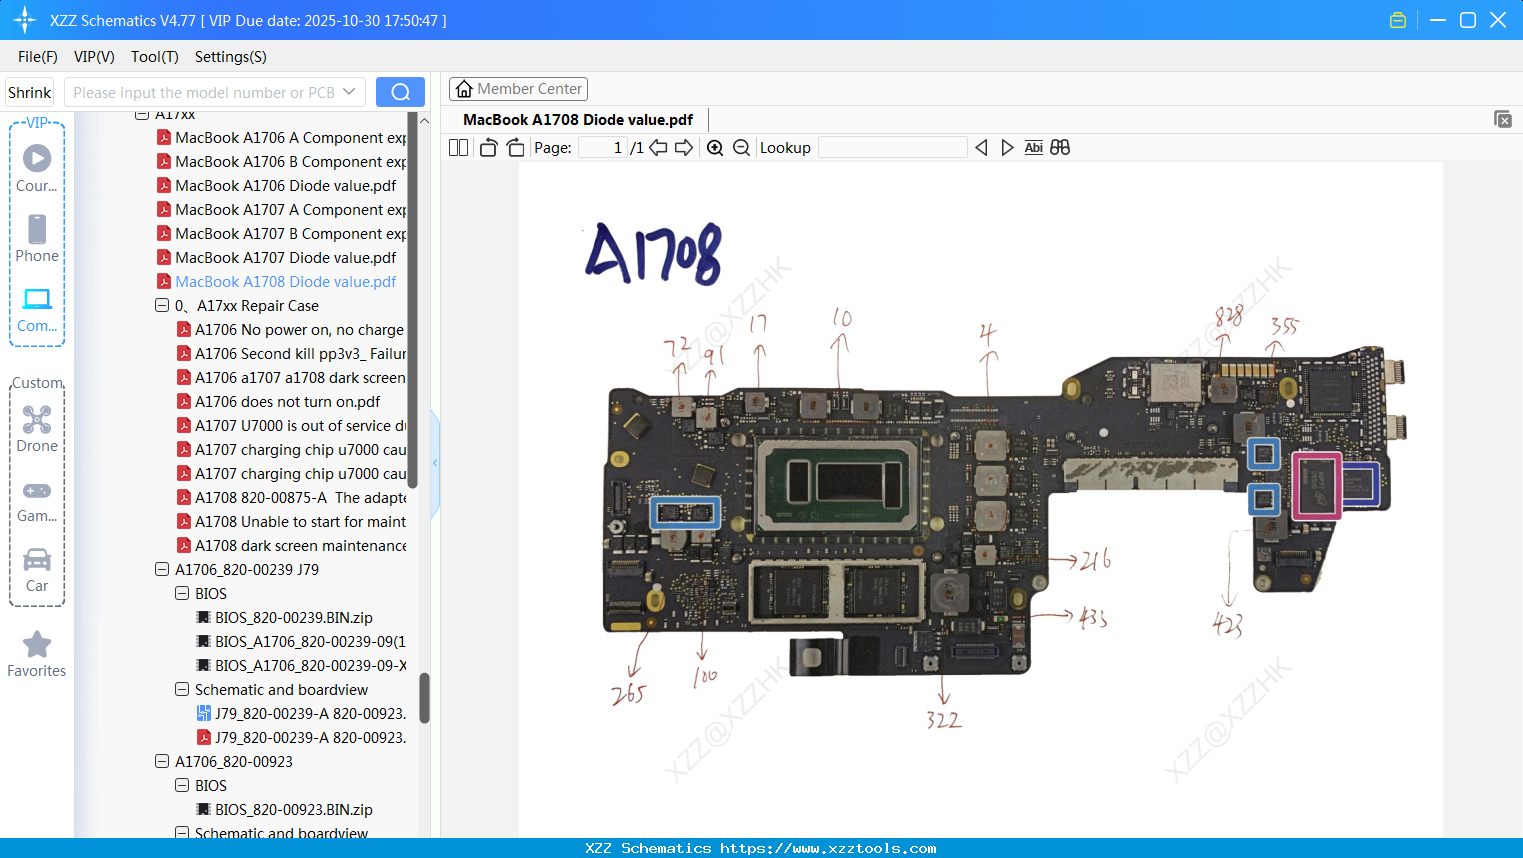1523x858 pixels.
Task: Open MacBook A1707 Diode value.pdf
Action: (x=276, y=258)
